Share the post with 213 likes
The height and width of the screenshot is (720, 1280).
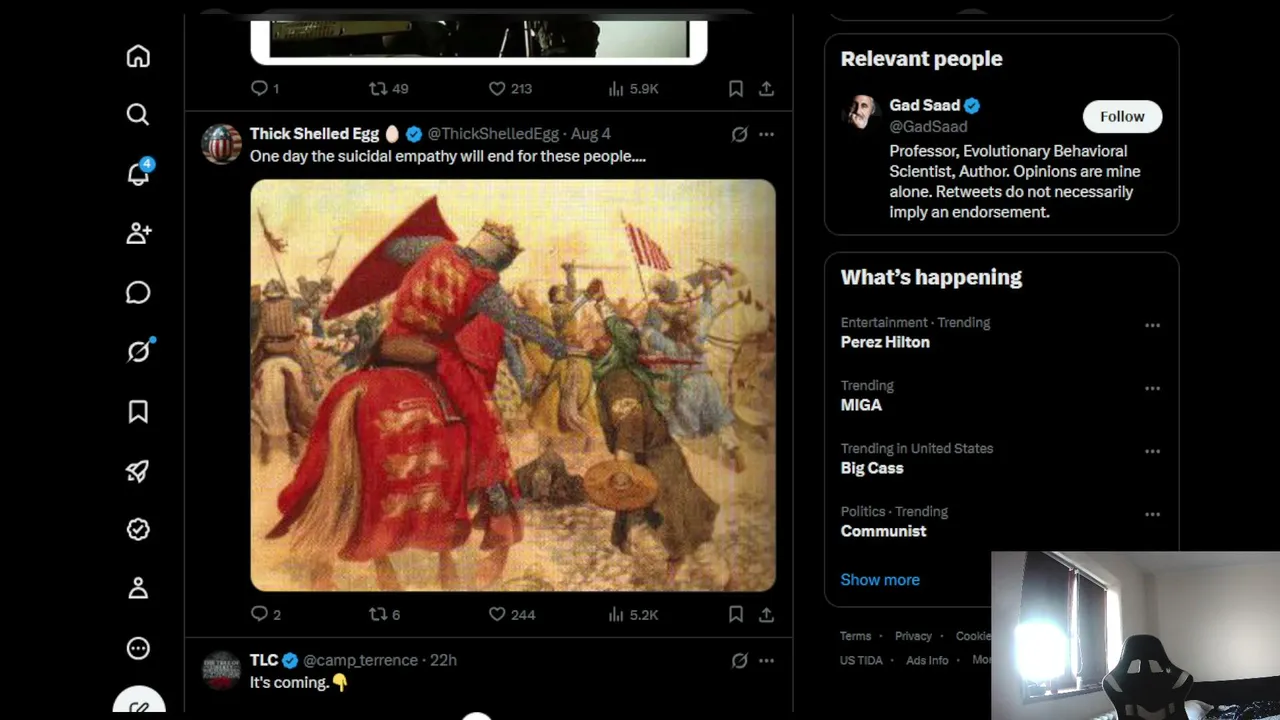(766, 88)
